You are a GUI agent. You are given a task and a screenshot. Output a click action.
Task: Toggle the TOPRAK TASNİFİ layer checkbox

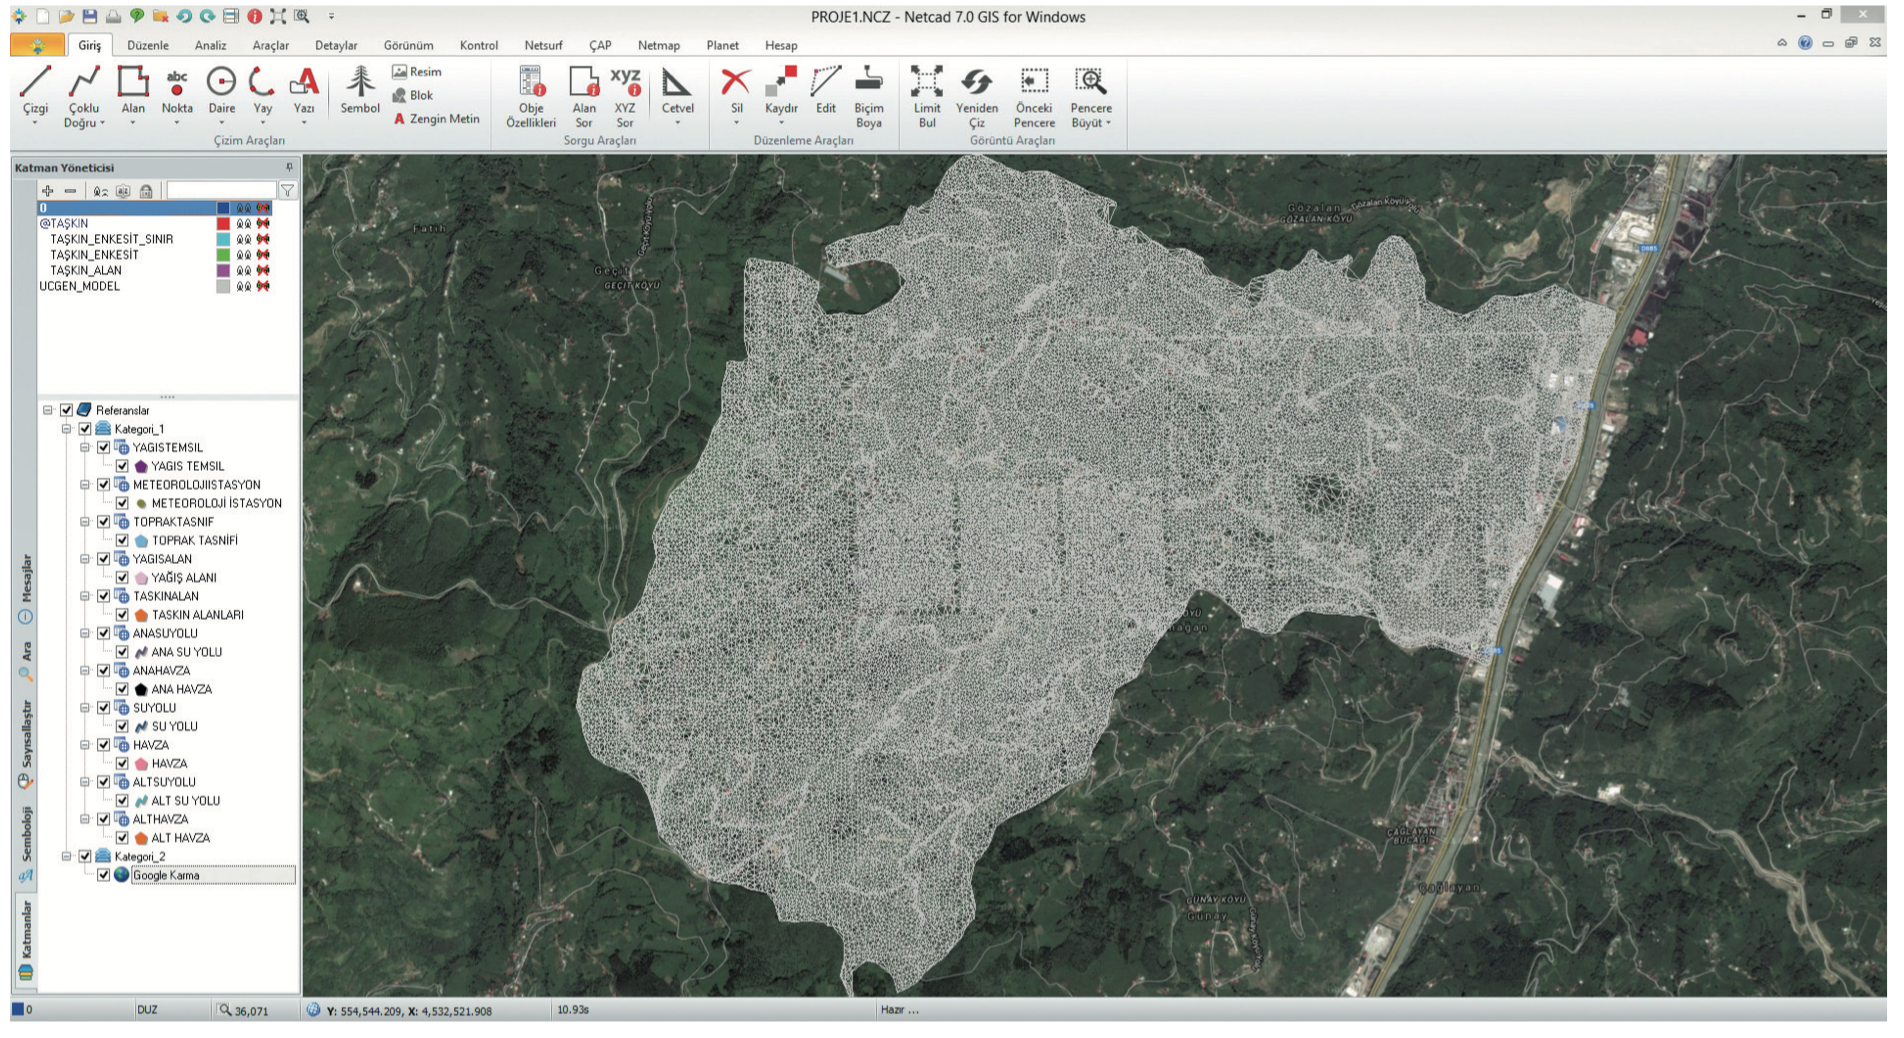pos(122,541)
